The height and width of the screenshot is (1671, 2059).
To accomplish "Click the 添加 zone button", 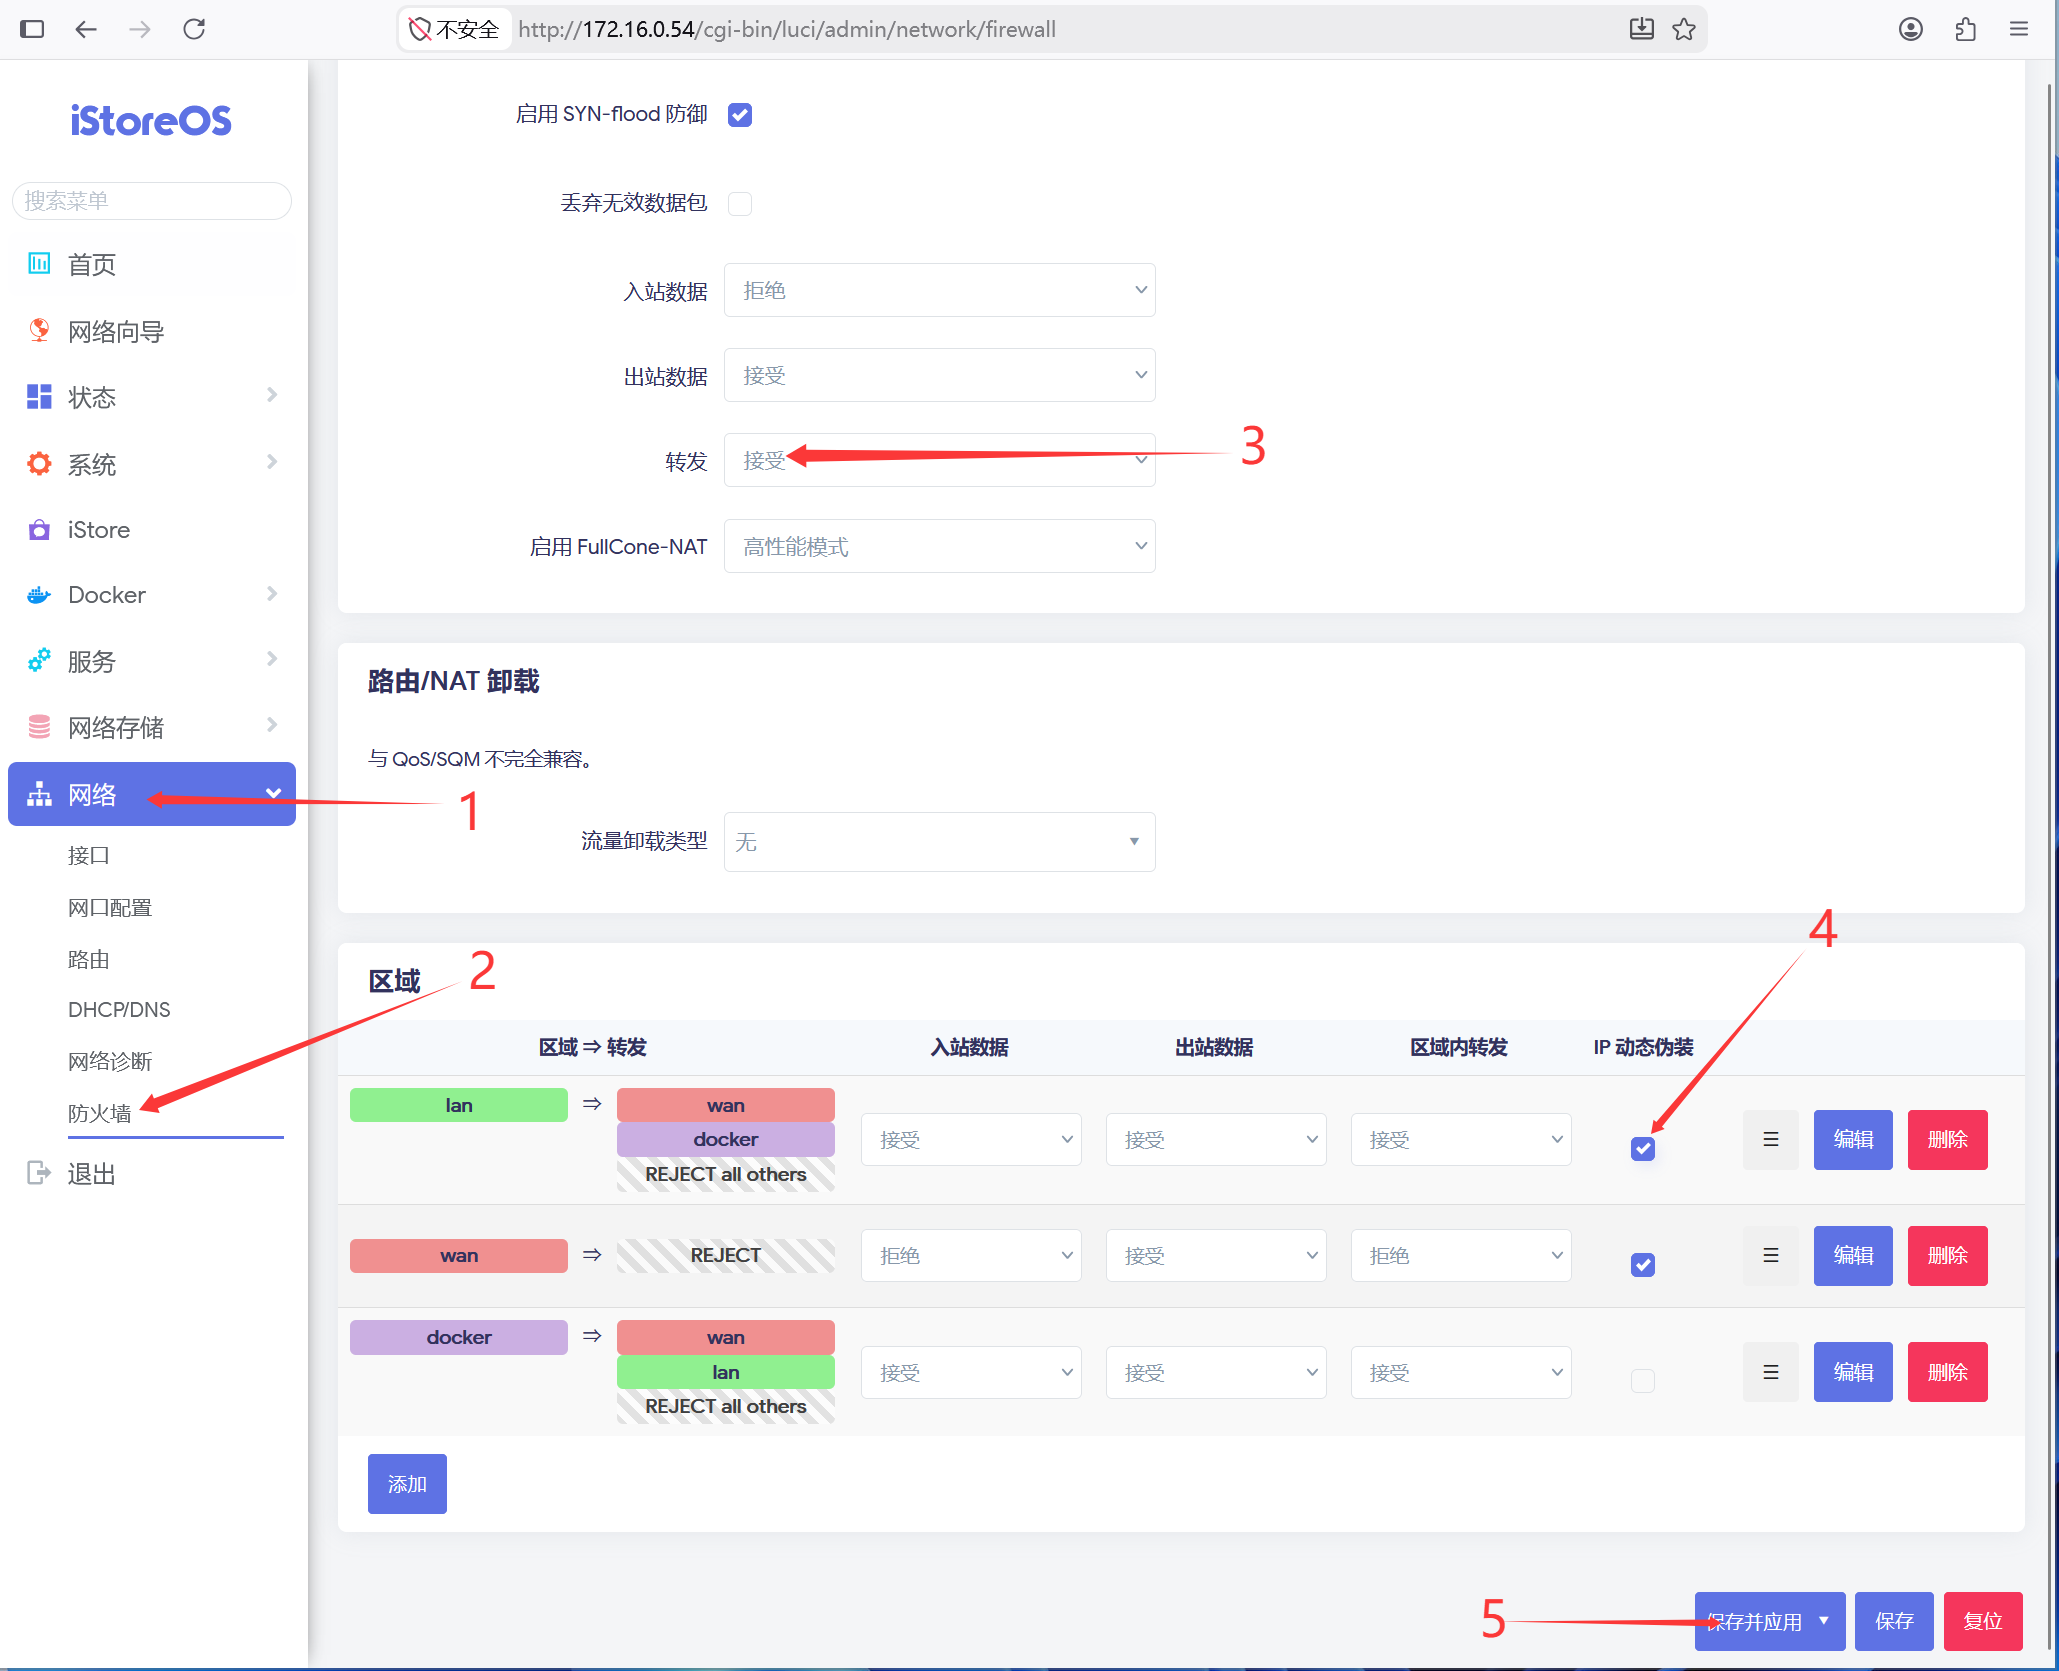I will pos(407,1484).
